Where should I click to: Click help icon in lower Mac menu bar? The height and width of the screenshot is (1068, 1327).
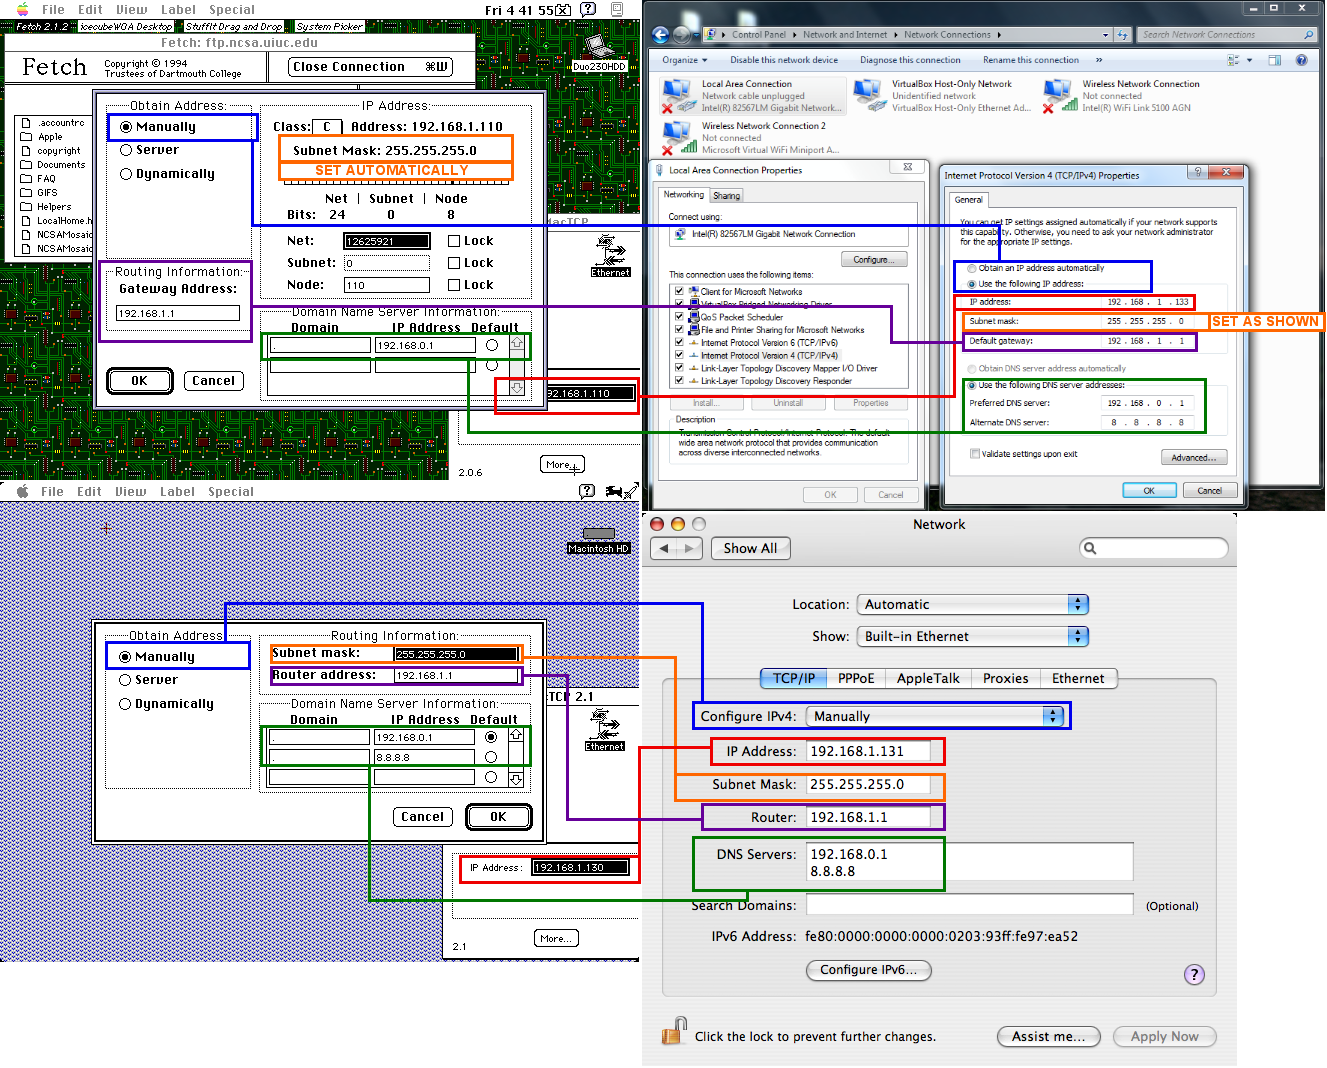(x=587, y=491)
